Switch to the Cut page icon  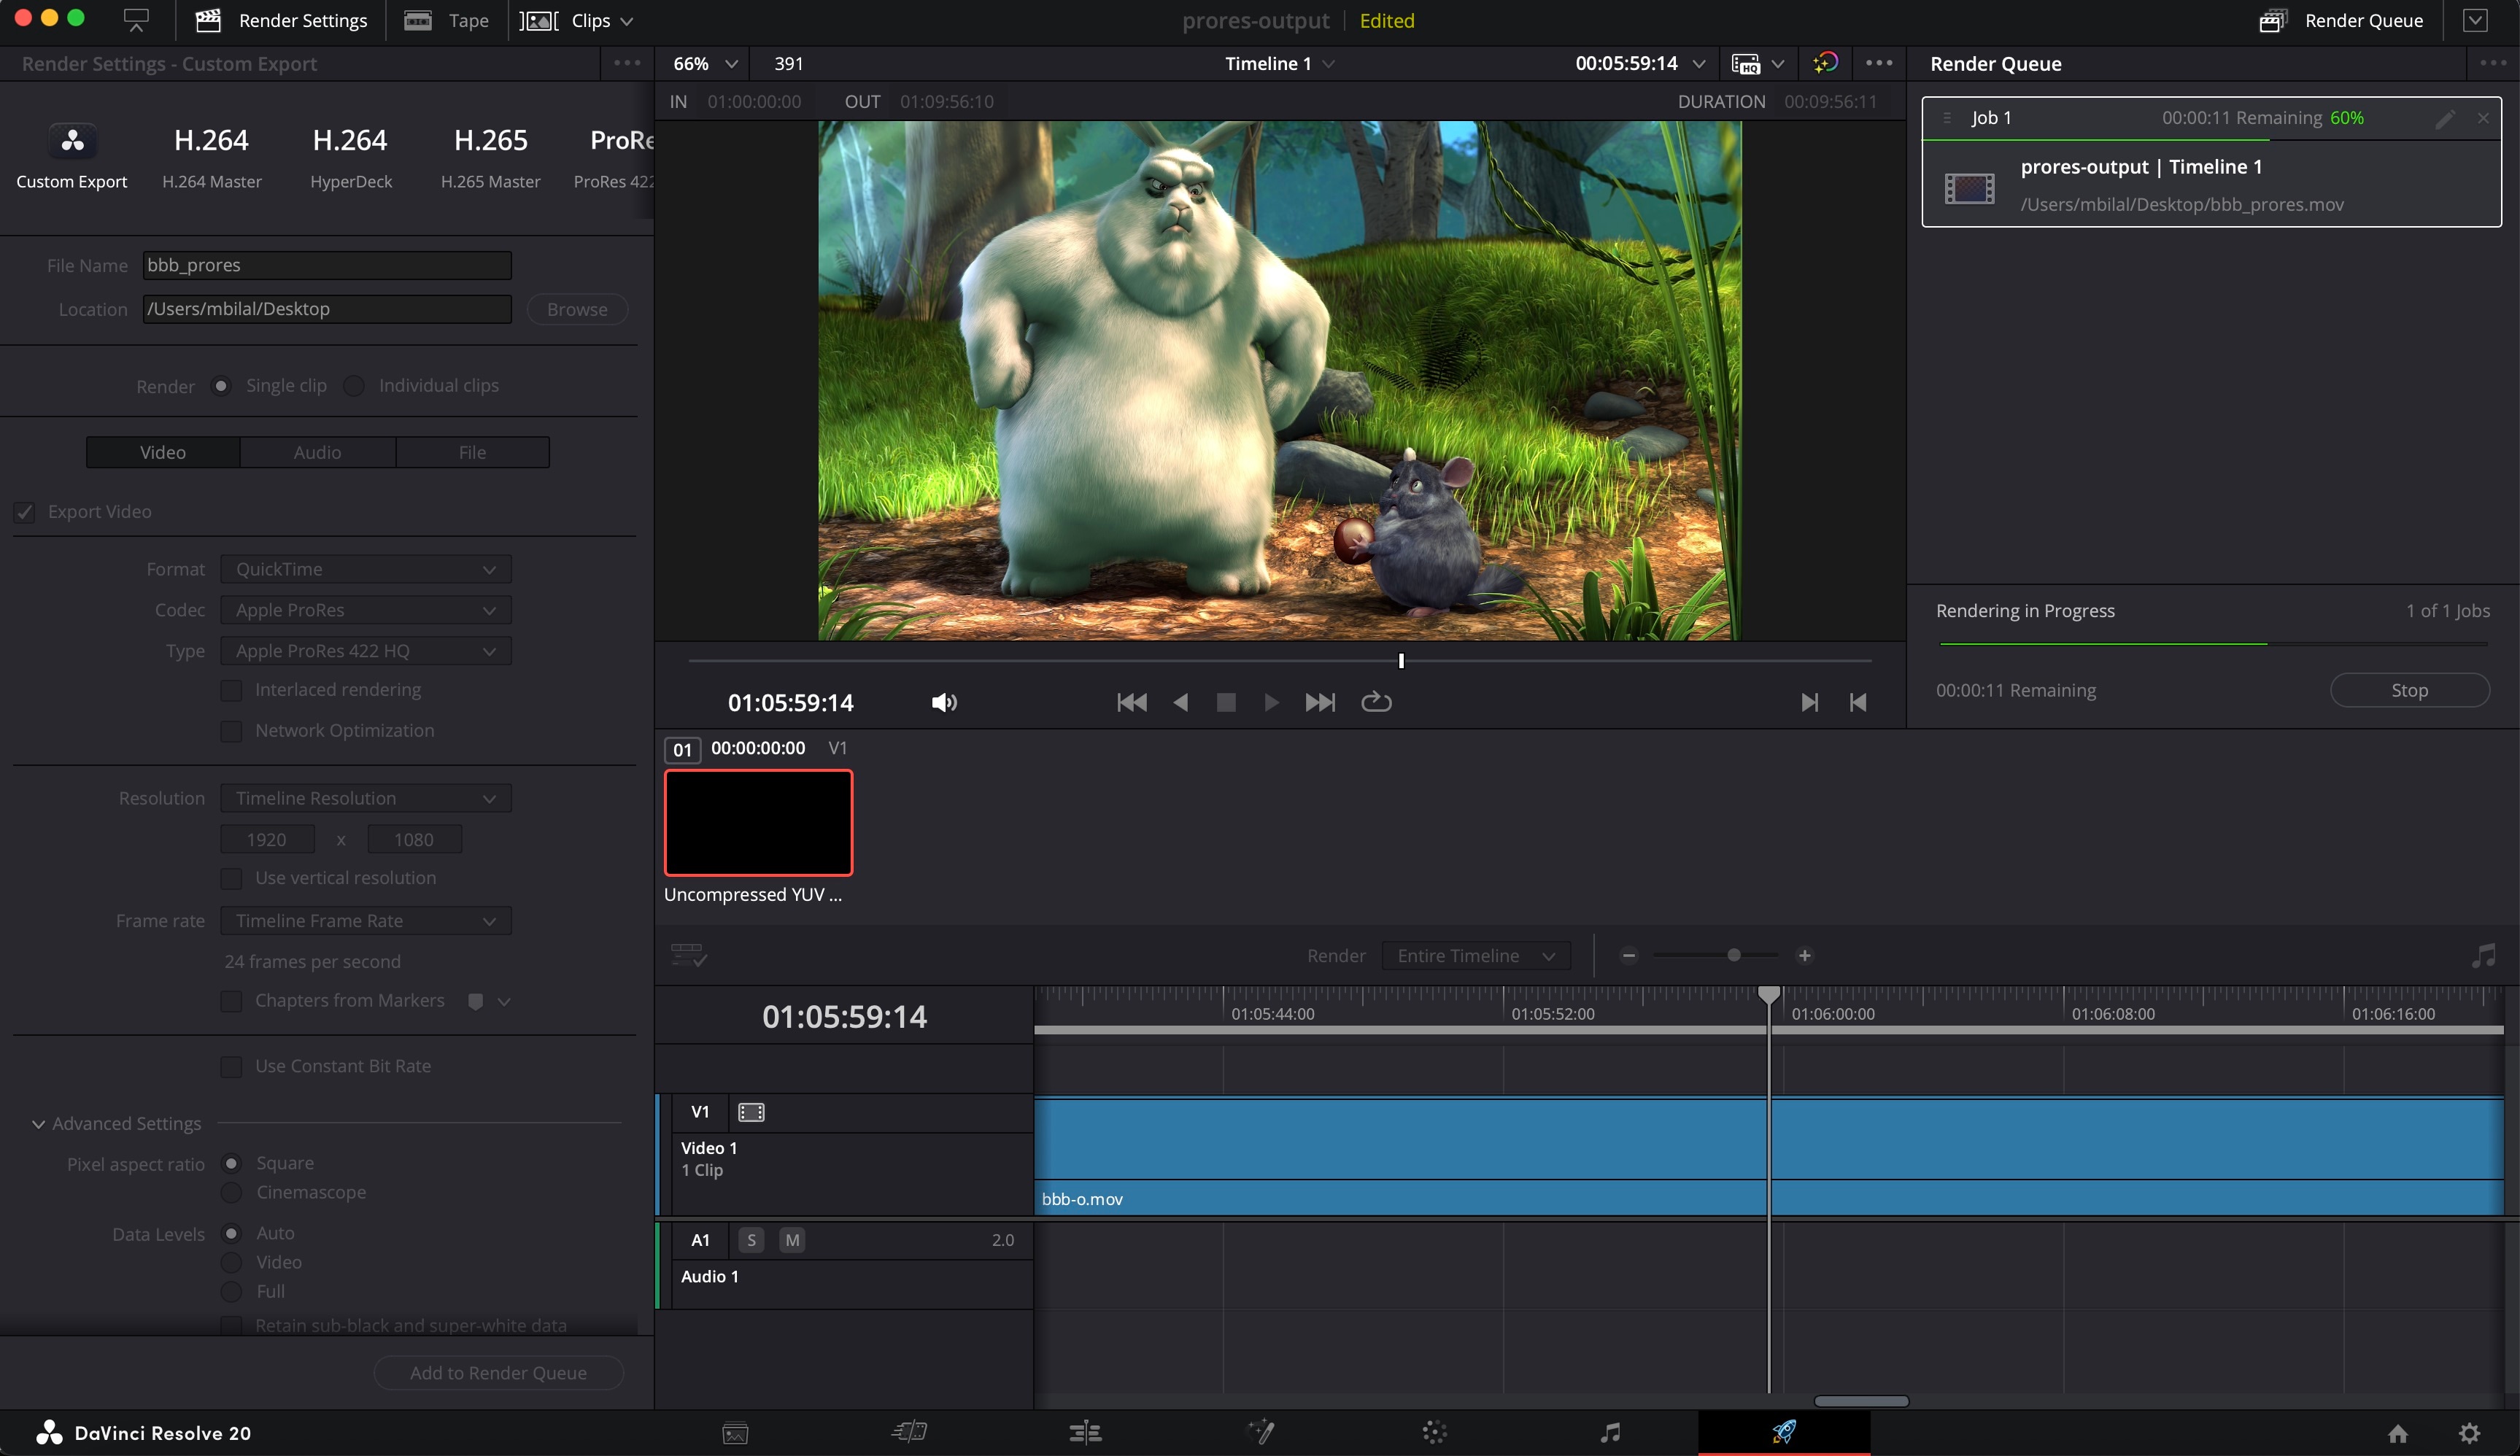[x=909, y=1433]
